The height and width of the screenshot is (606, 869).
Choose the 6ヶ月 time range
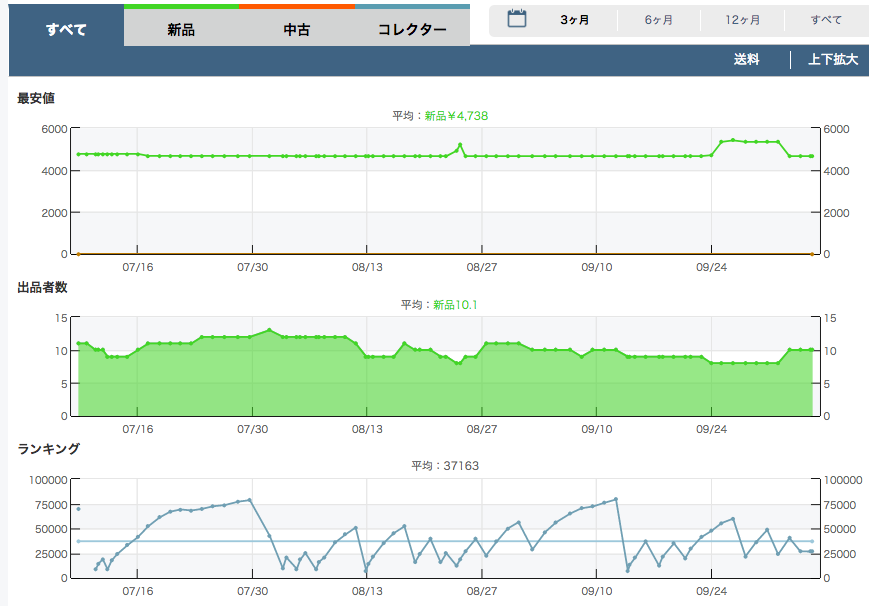(x=658, y=20)
